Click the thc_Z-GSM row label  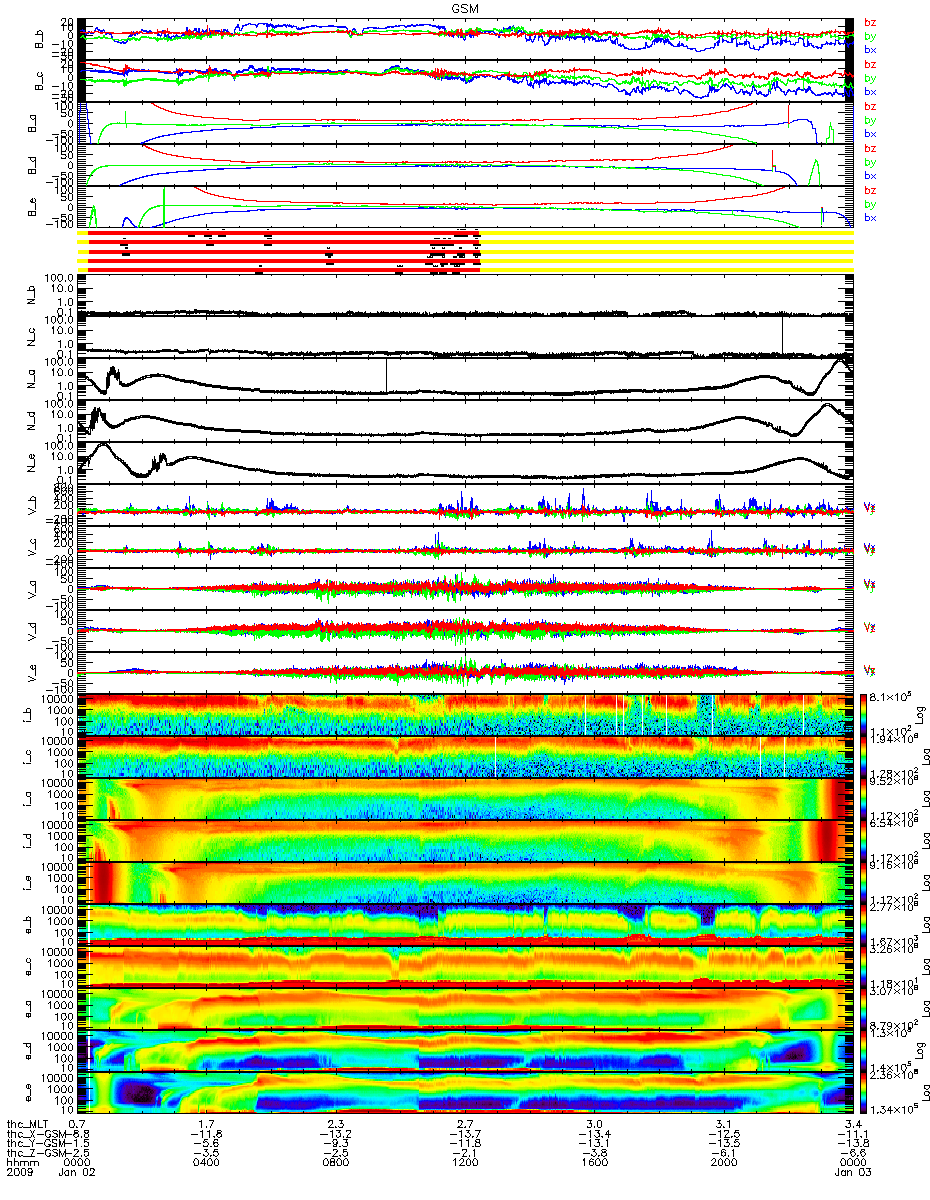pos(37,1154)
